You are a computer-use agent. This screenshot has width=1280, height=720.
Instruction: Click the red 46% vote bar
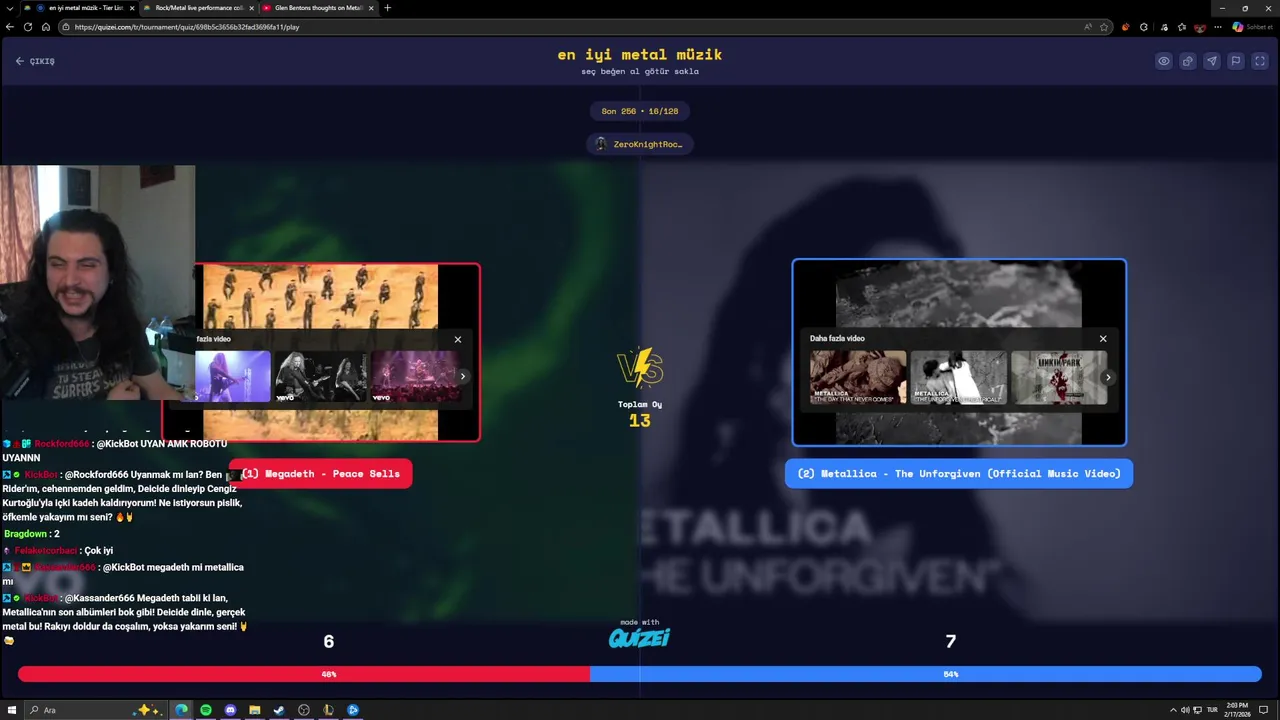tap(304, 674)
